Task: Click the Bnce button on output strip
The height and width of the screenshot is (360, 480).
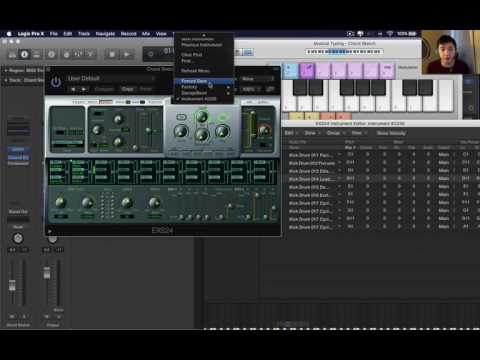Action: pyautogui.click(x=59, y=310)
